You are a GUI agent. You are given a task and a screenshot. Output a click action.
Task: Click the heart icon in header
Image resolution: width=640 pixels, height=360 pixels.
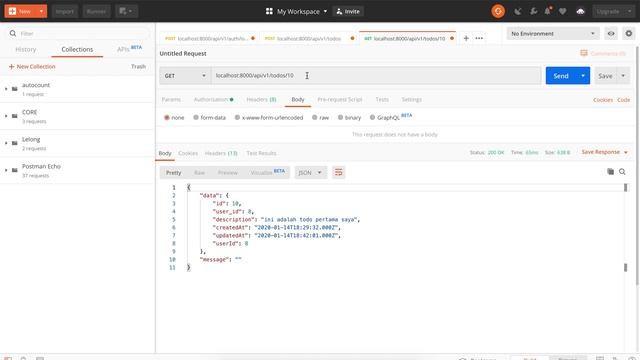(562, 11)
